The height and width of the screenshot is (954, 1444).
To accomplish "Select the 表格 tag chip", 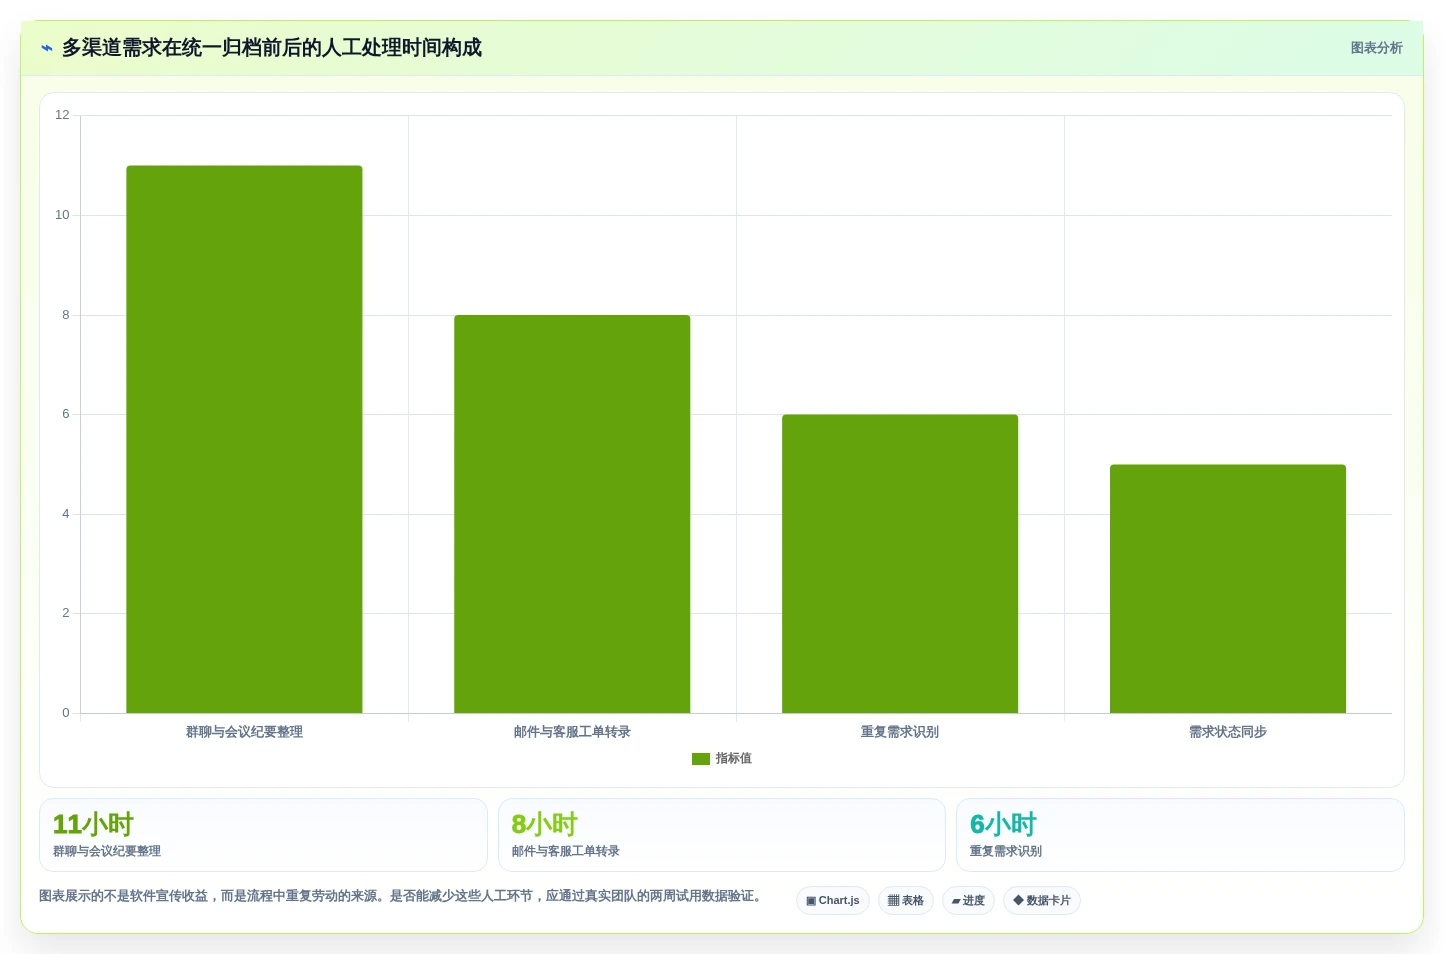I will (x=906, y=901).
